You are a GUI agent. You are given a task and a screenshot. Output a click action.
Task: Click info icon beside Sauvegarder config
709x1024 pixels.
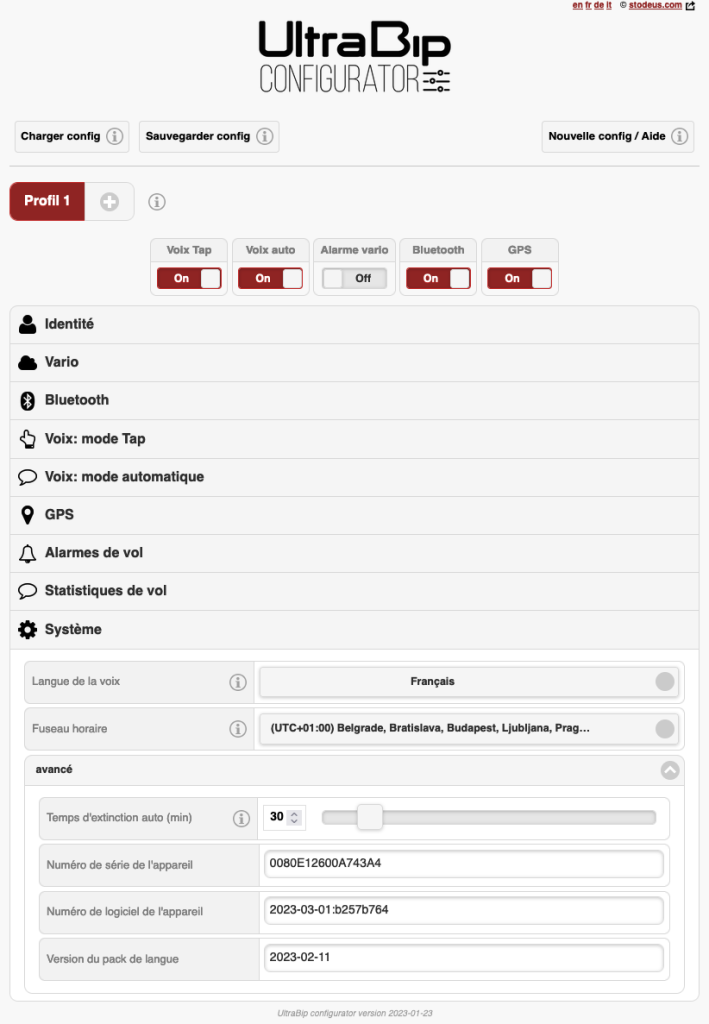point(264,136)
